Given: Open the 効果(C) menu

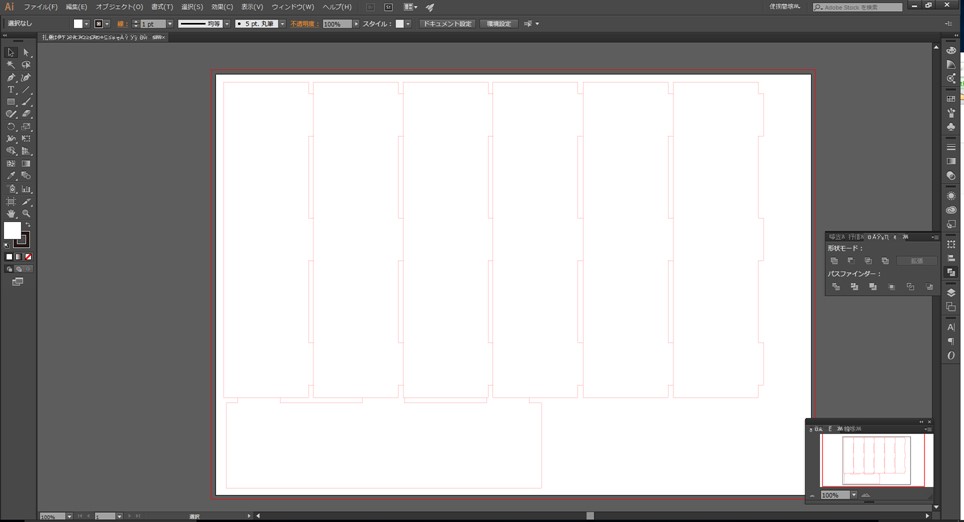Looking at the screenshot, I should click(x=222, y=7).
